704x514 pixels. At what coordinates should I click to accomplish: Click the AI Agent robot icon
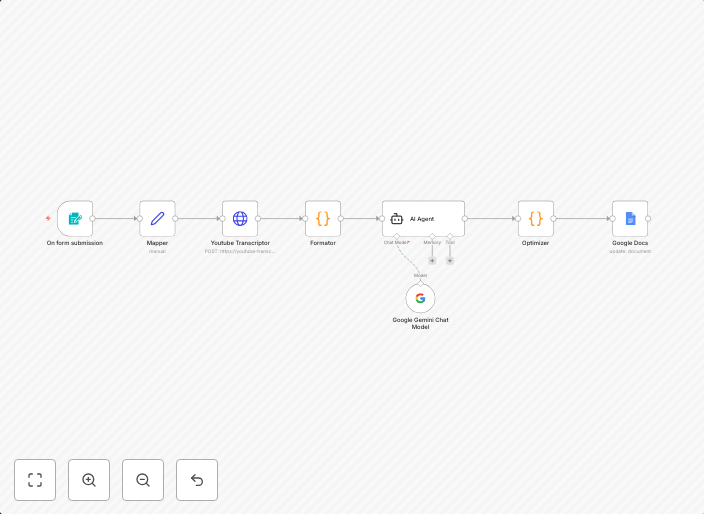pyautogui.click(x=396, y=218)
